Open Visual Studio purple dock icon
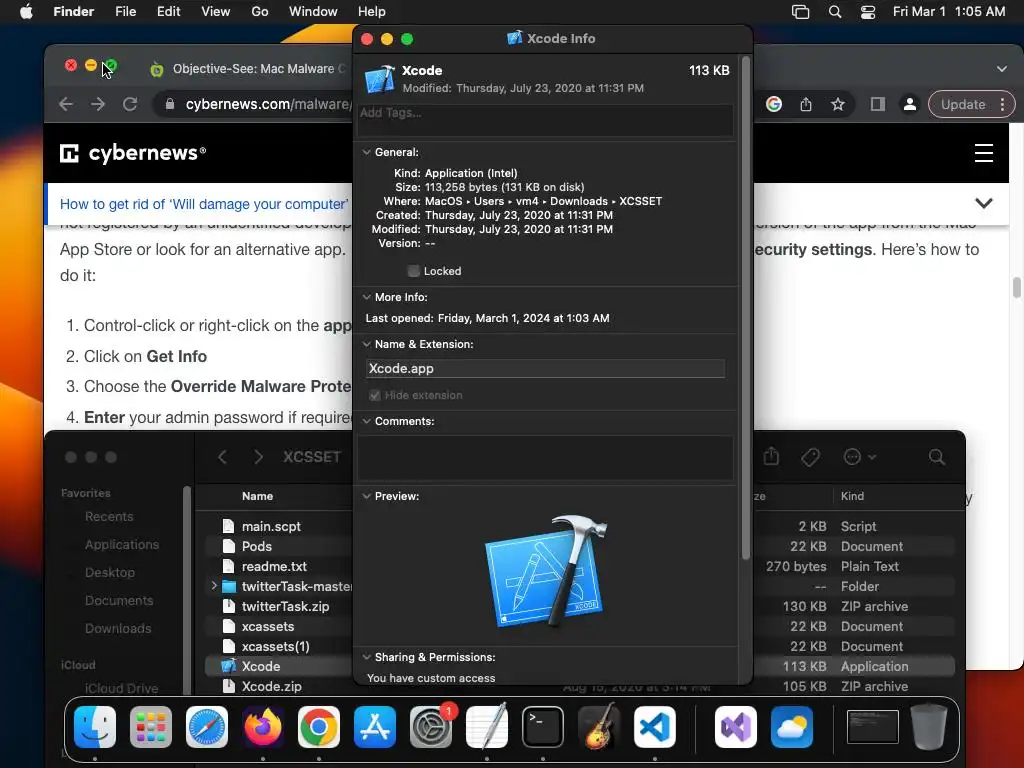Viewport: 1024px width, 768px height. click(736, 726)
